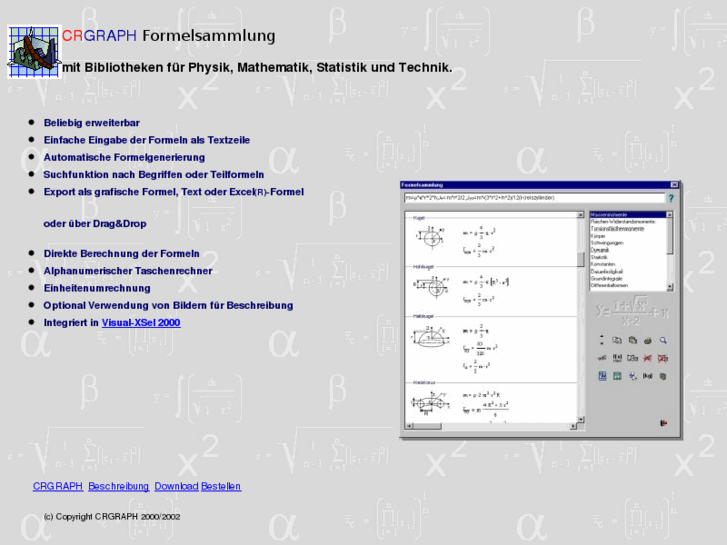727x545 pixels.
Task: Select Schwingungen in the category list
Action: pyautogui.click(x=628, y=243)
